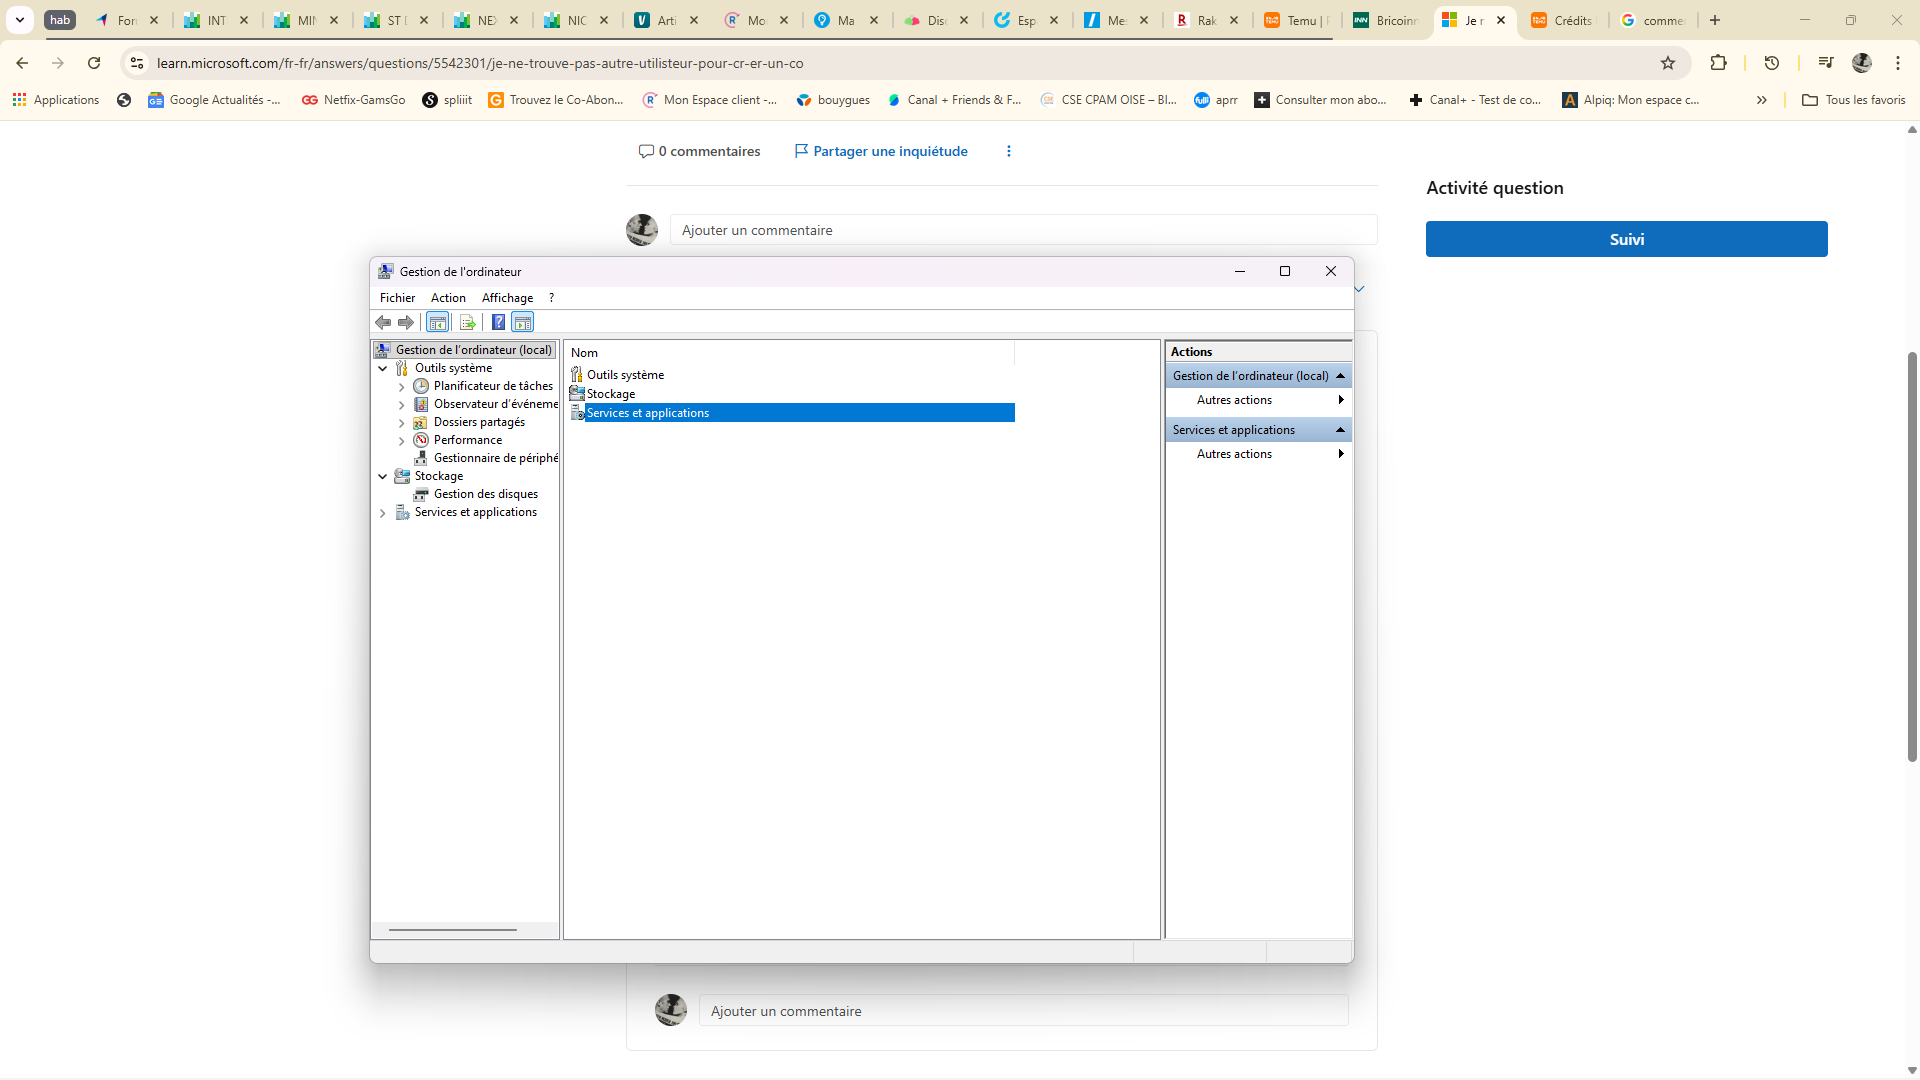Select Gestion des disques node
Viewport: 1920px width, 1080px height.
coord(485,494)
